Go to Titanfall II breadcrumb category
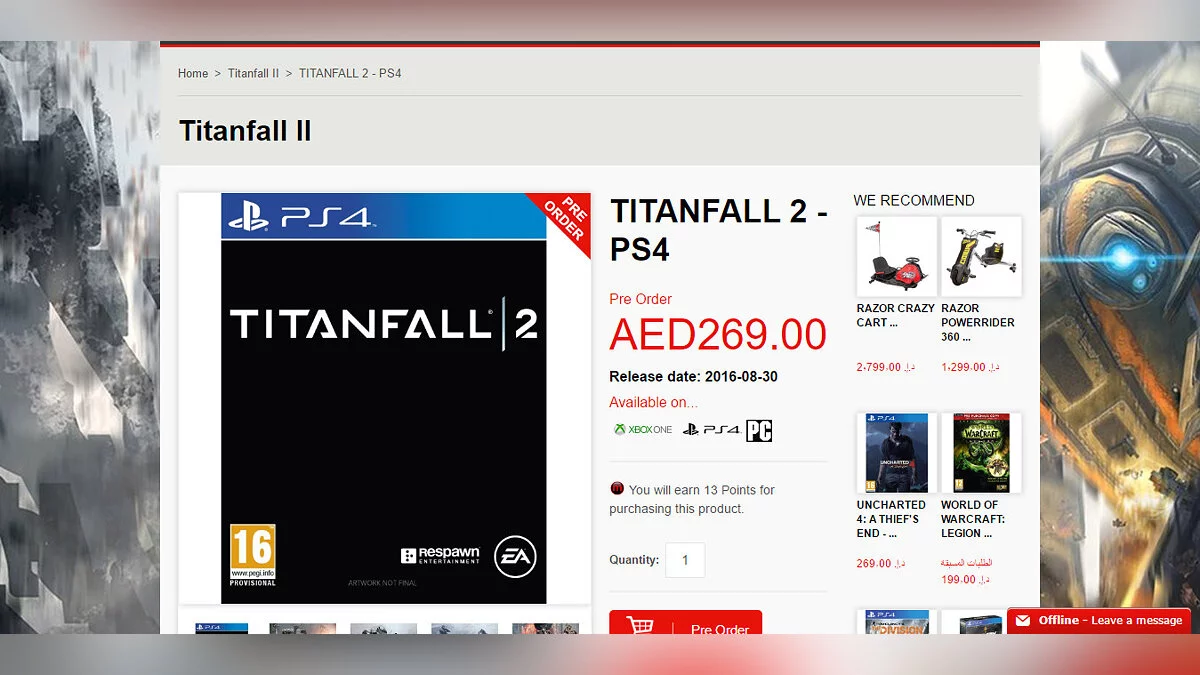 point(253,73)
